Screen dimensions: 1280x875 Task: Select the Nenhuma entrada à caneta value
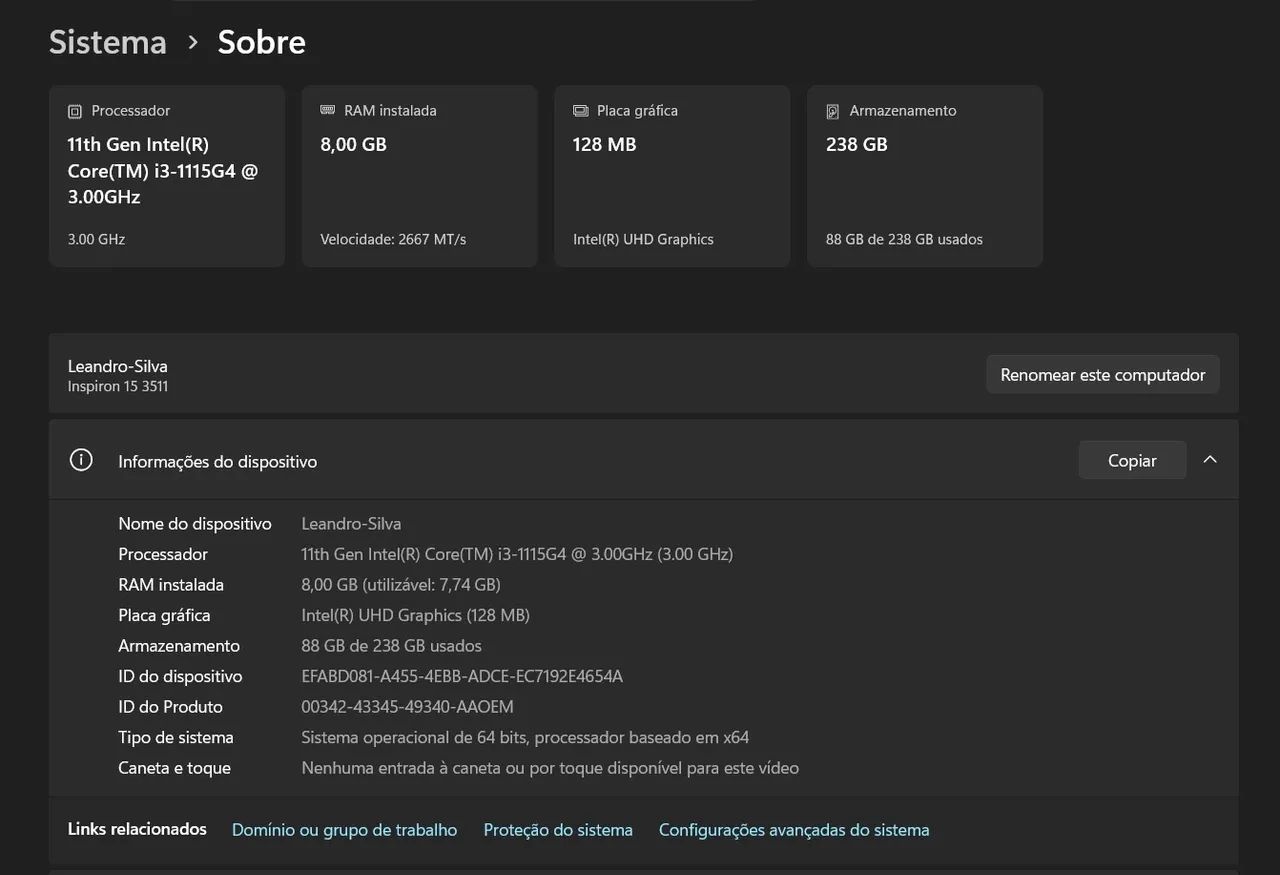[x=550, y=768]
